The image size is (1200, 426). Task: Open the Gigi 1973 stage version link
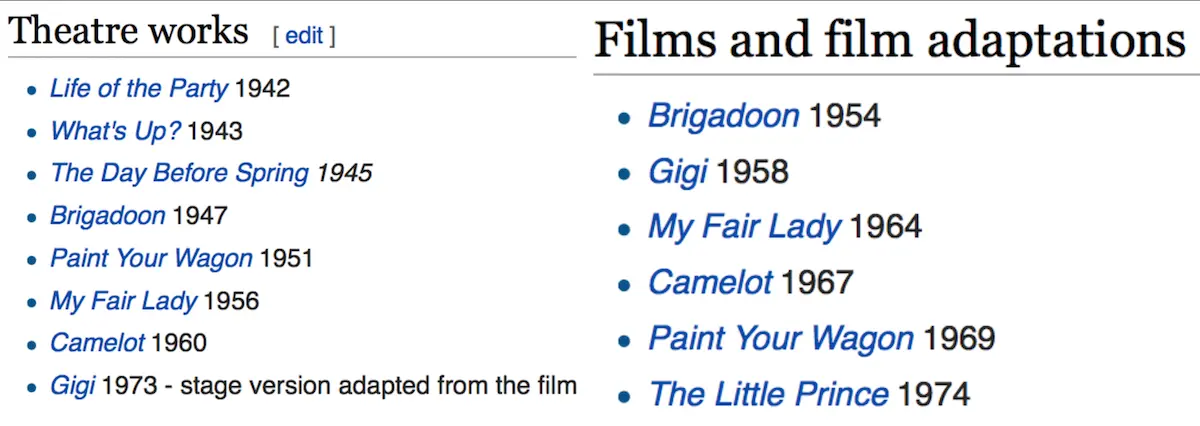coord(71,386)
